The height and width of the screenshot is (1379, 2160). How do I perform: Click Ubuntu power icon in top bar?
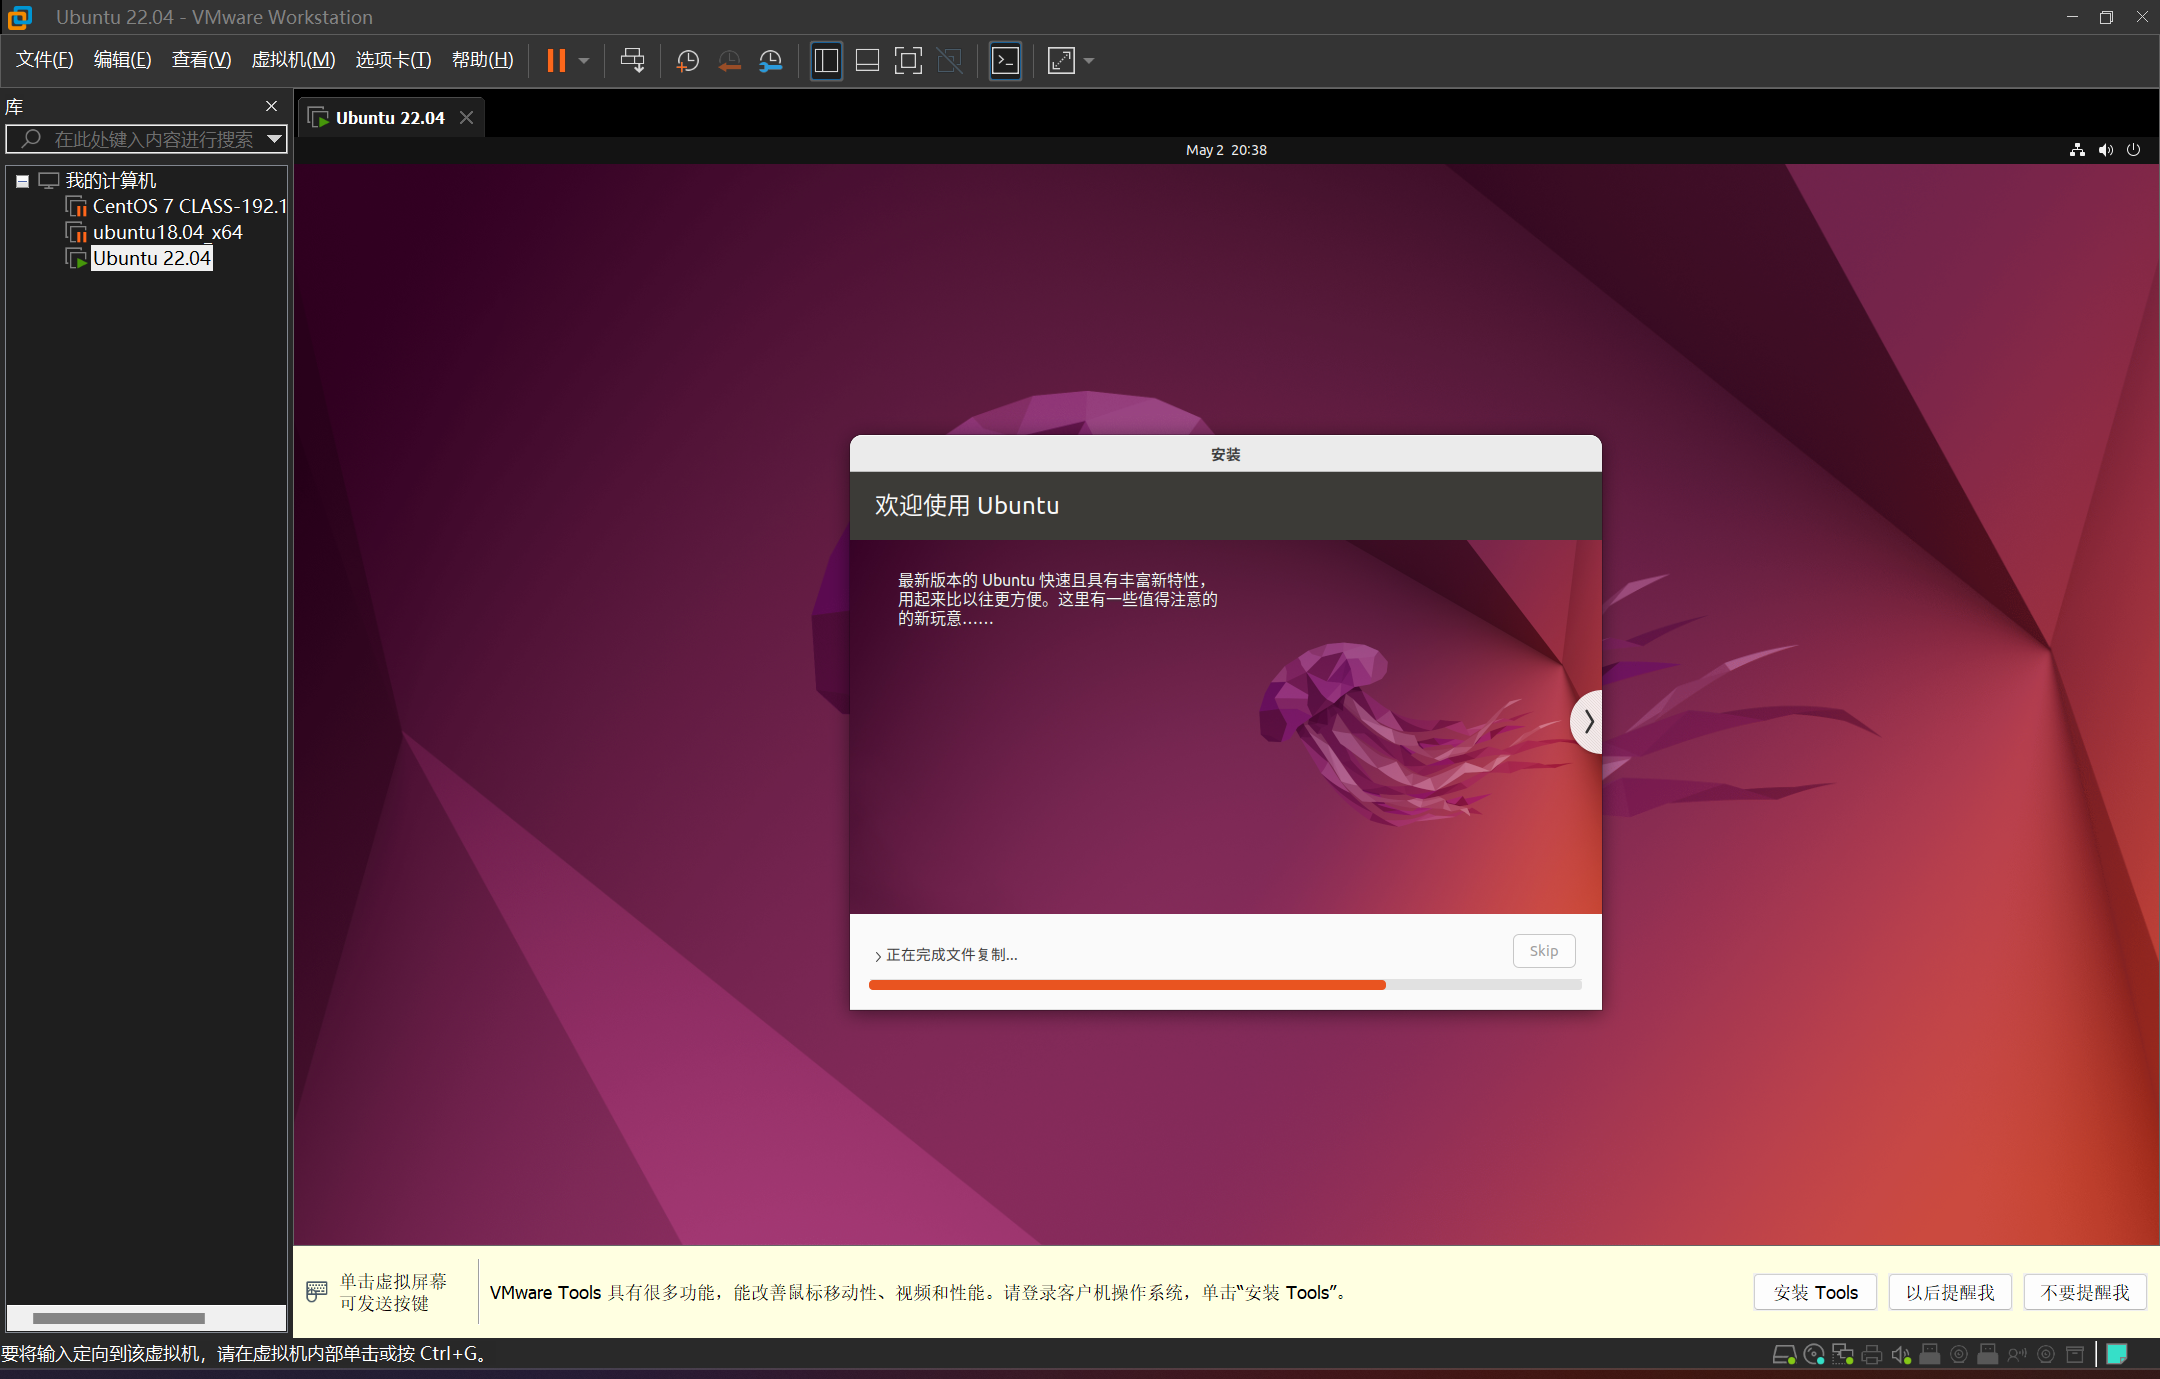[2133, 150]
